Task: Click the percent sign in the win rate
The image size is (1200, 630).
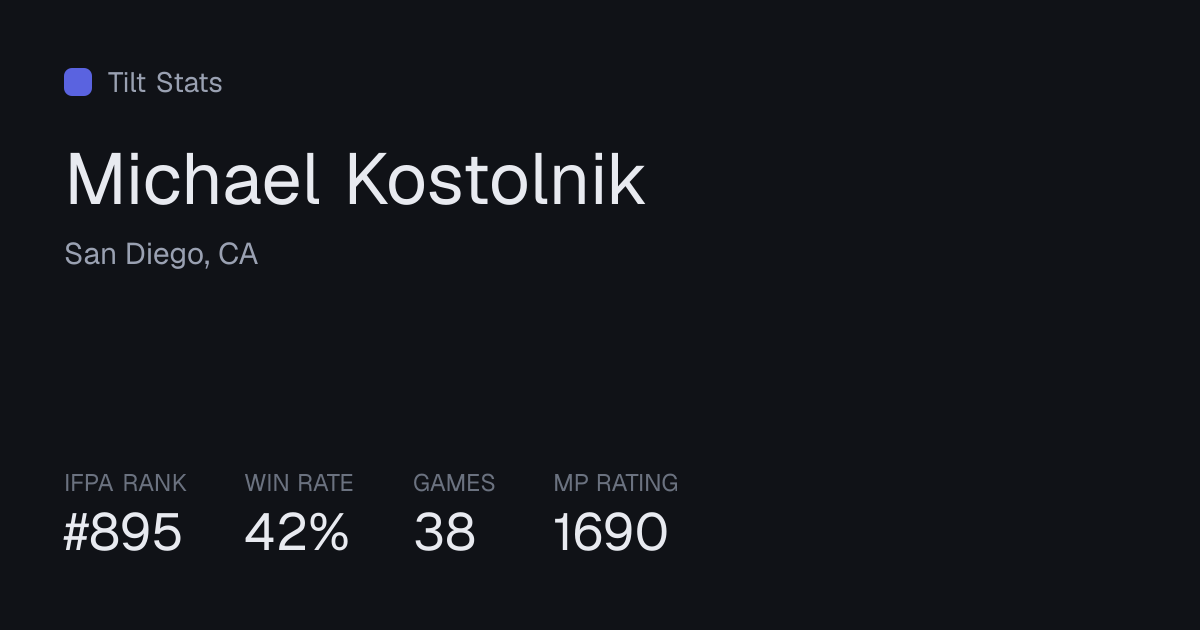Action: click(328, 532)
